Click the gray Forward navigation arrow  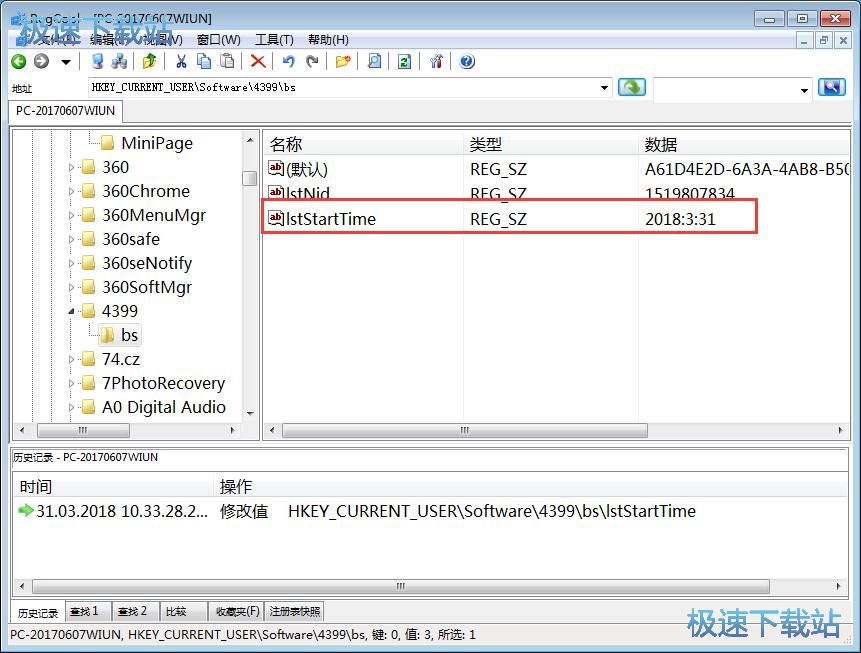[x=41, y=62]
